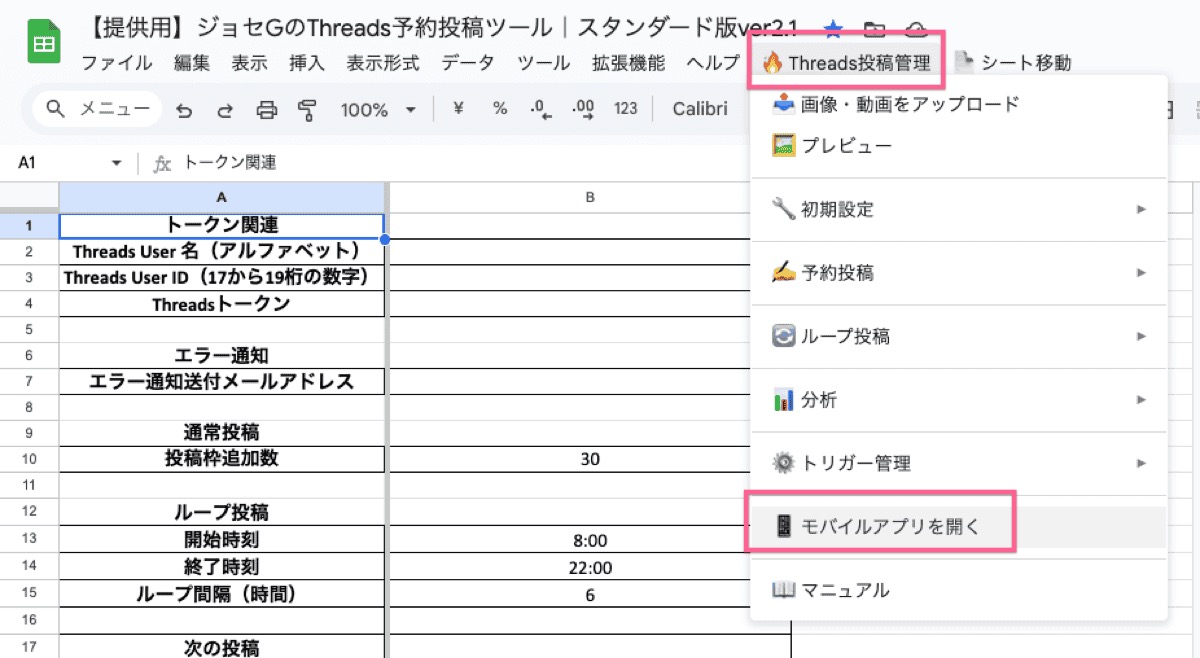The height and width of the screenshot is (658, 1200).
Task: Select cell トークン関連
Action: click(x=222, y=225)
